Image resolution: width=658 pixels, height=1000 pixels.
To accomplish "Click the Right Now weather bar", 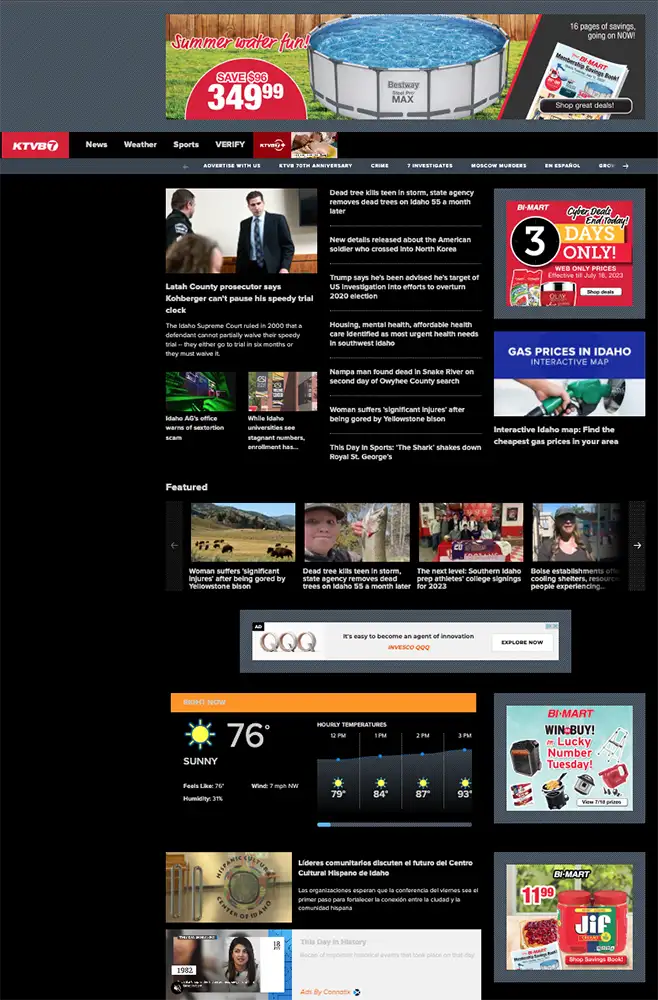I will 323,702.
